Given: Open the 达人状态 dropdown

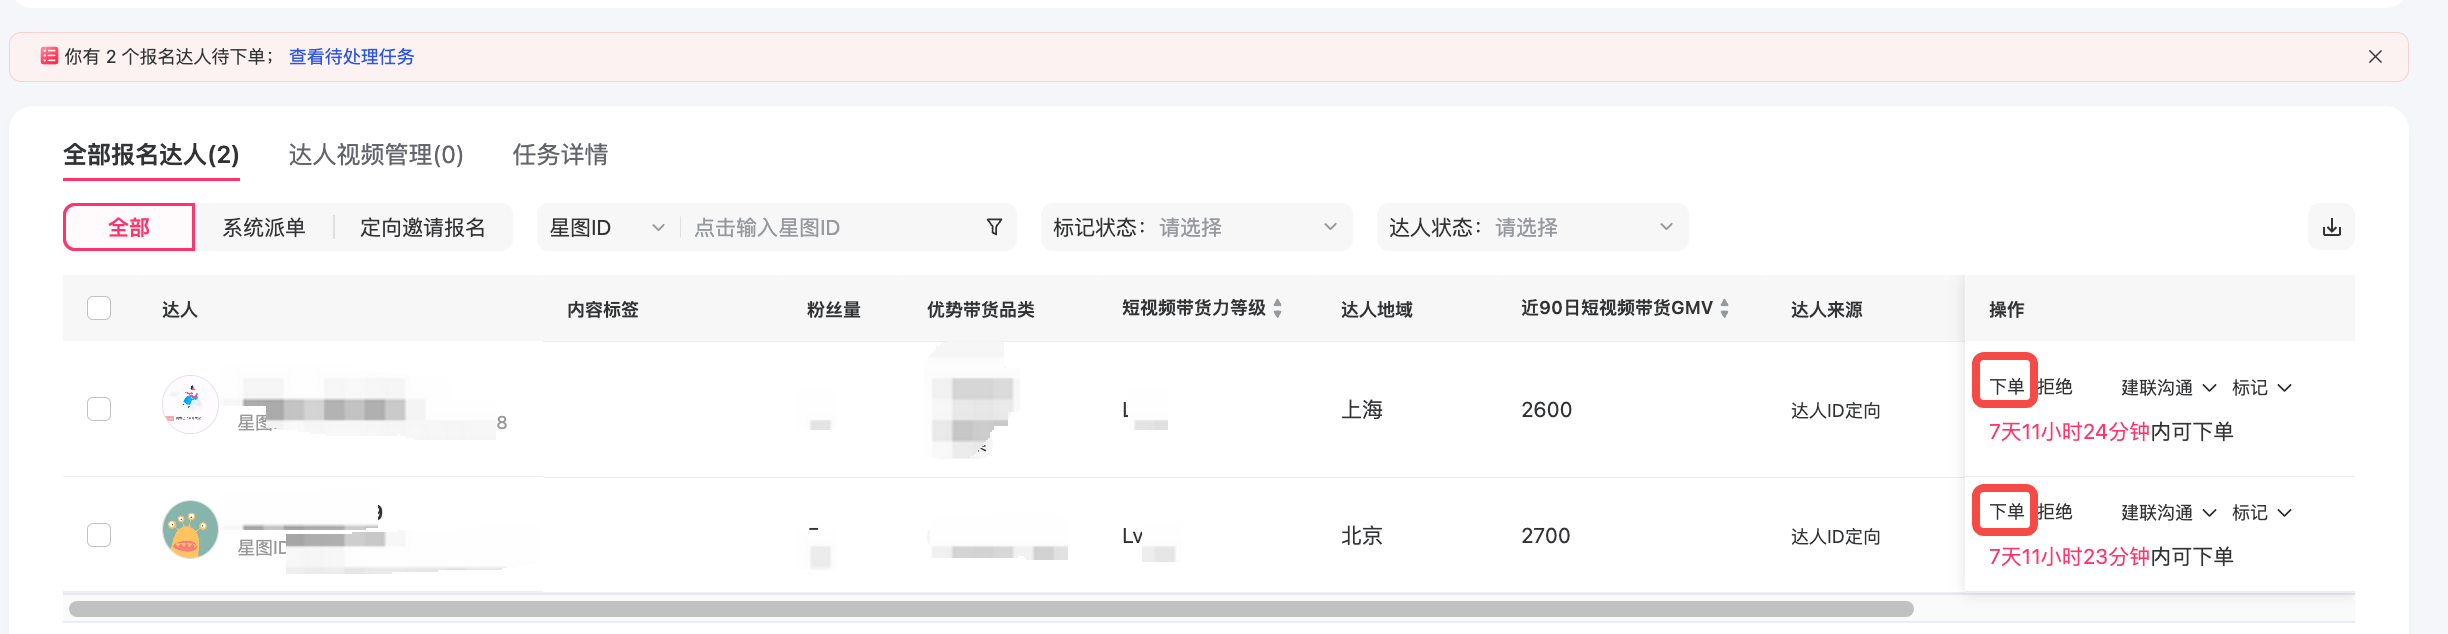Looking at the screenshot, I should (x=1531, y=228).
